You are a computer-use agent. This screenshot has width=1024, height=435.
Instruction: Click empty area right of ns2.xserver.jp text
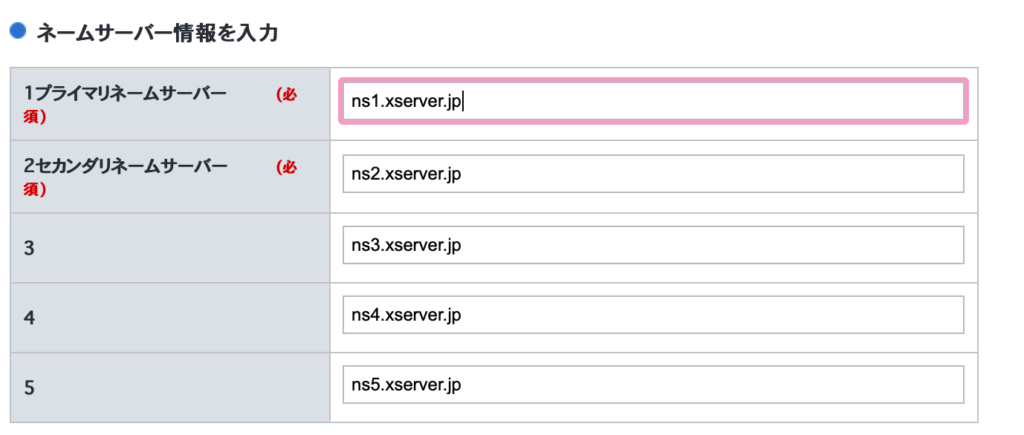pos(712,174)
